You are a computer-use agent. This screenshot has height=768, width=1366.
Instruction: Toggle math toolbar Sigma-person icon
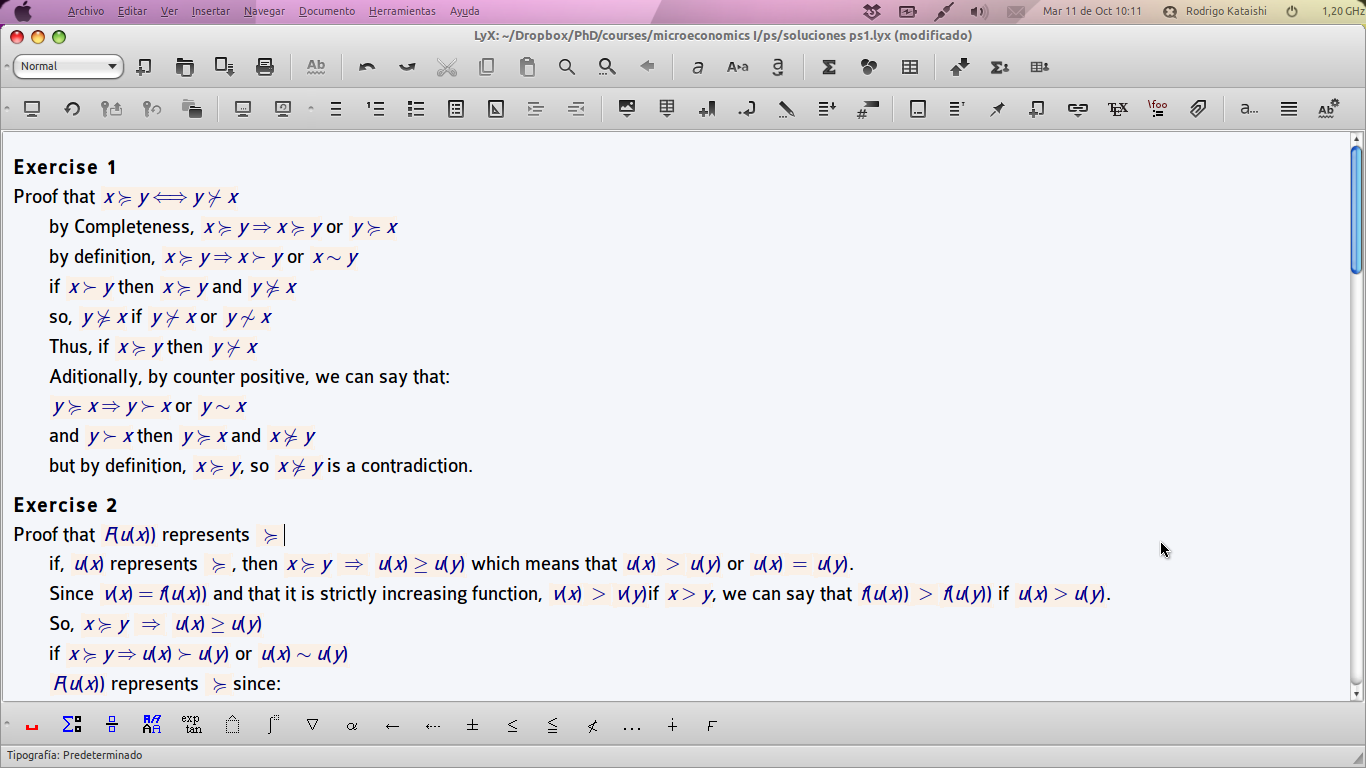[1000, 67]
